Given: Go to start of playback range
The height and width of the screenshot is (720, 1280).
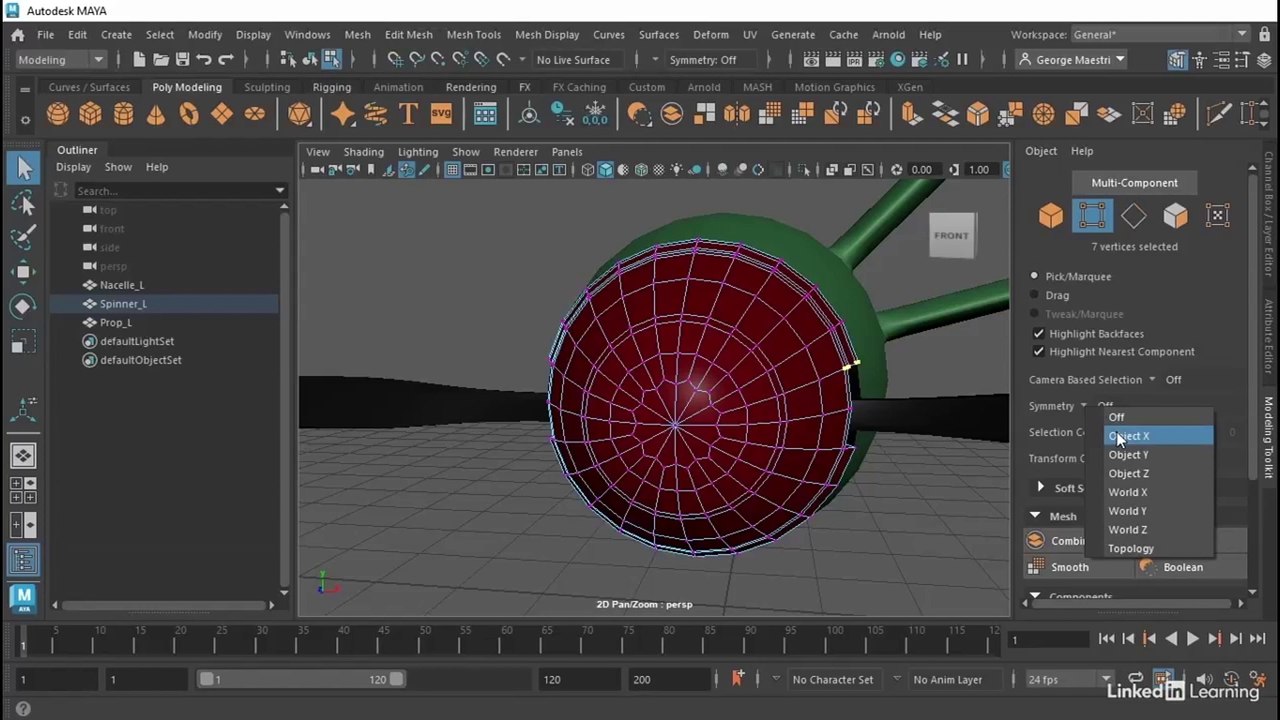Looking at the screenshot, I should point(1106,639).
